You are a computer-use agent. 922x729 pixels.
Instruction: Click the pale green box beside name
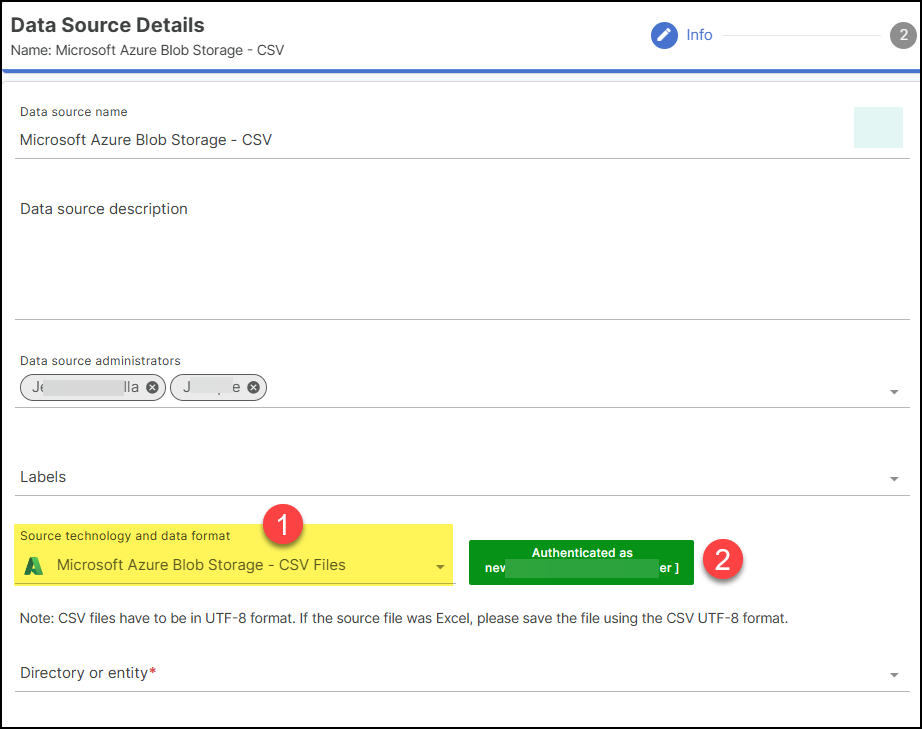pos(878,127)
